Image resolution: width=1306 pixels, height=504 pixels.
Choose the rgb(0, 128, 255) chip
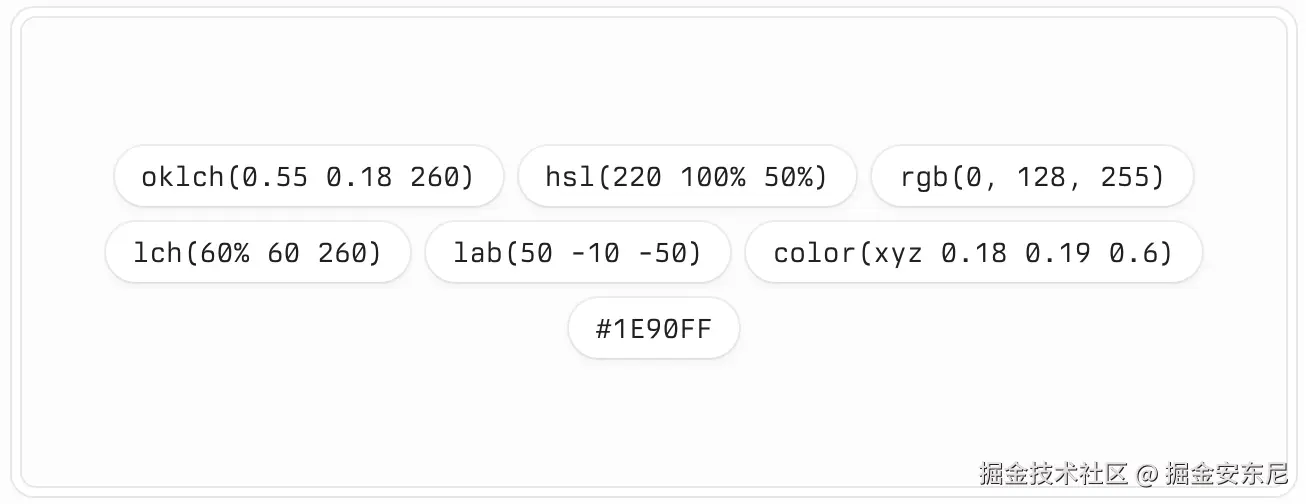click(x=1033, y=177)
